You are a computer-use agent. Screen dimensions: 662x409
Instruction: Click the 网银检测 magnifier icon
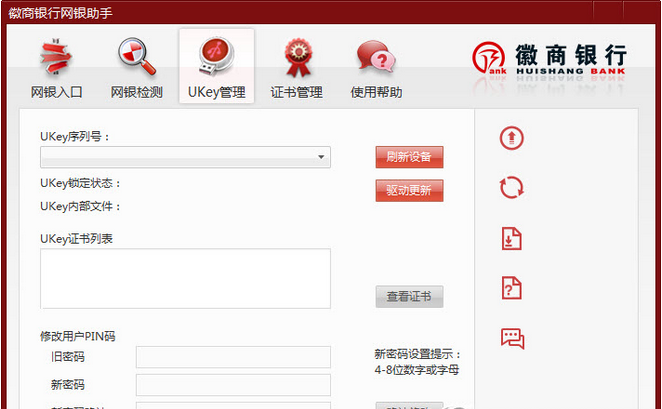(x=137, y=58)
